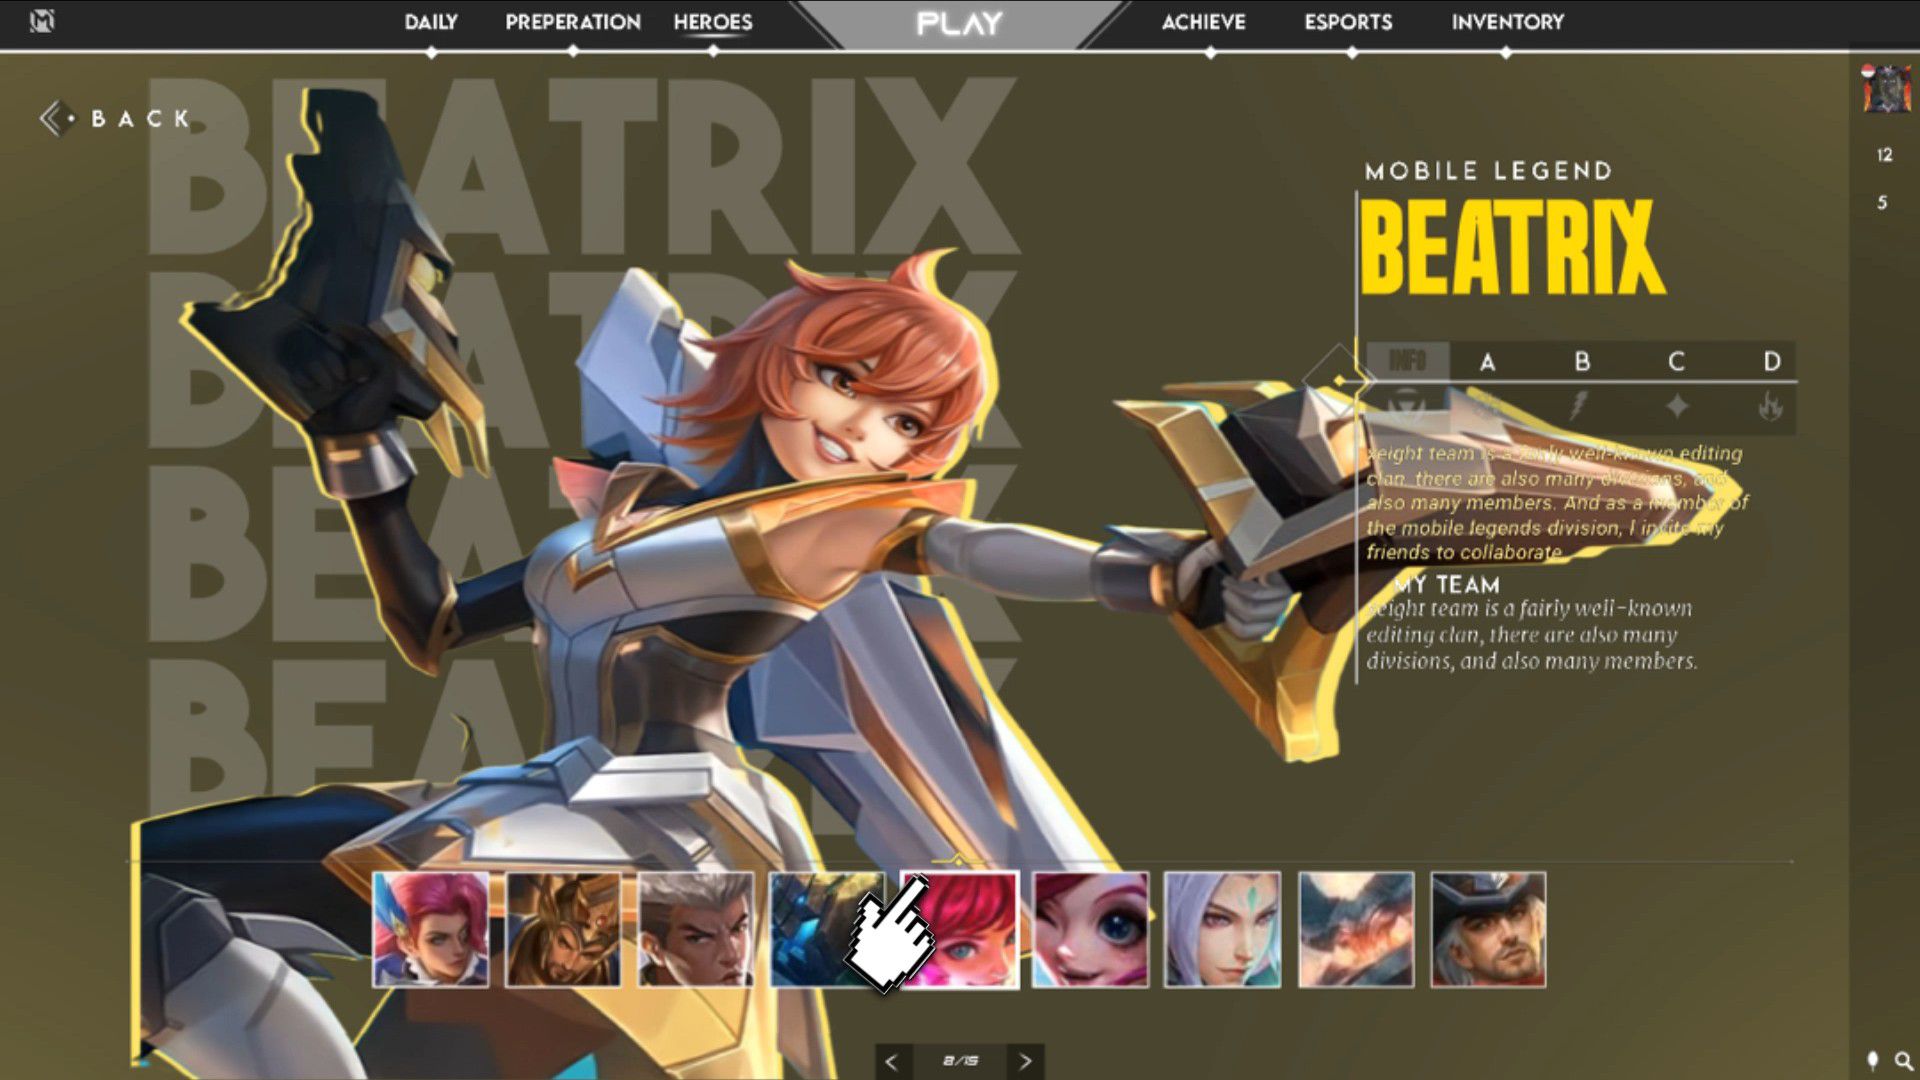Open the ACHIEVE tab

[1204, 22]
